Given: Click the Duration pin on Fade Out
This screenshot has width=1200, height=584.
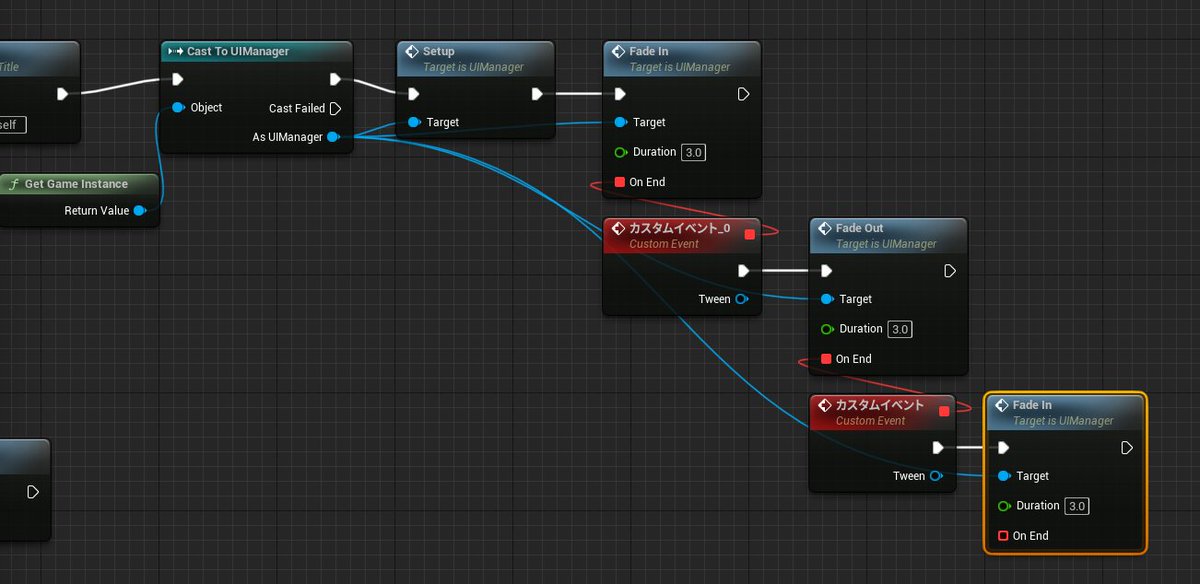Looking at the screenshot, I should (826, 329).
